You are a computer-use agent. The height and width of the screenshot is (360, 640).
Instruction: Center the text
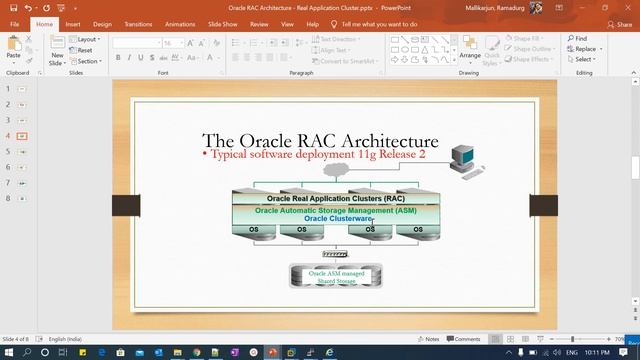click(247, 58)
